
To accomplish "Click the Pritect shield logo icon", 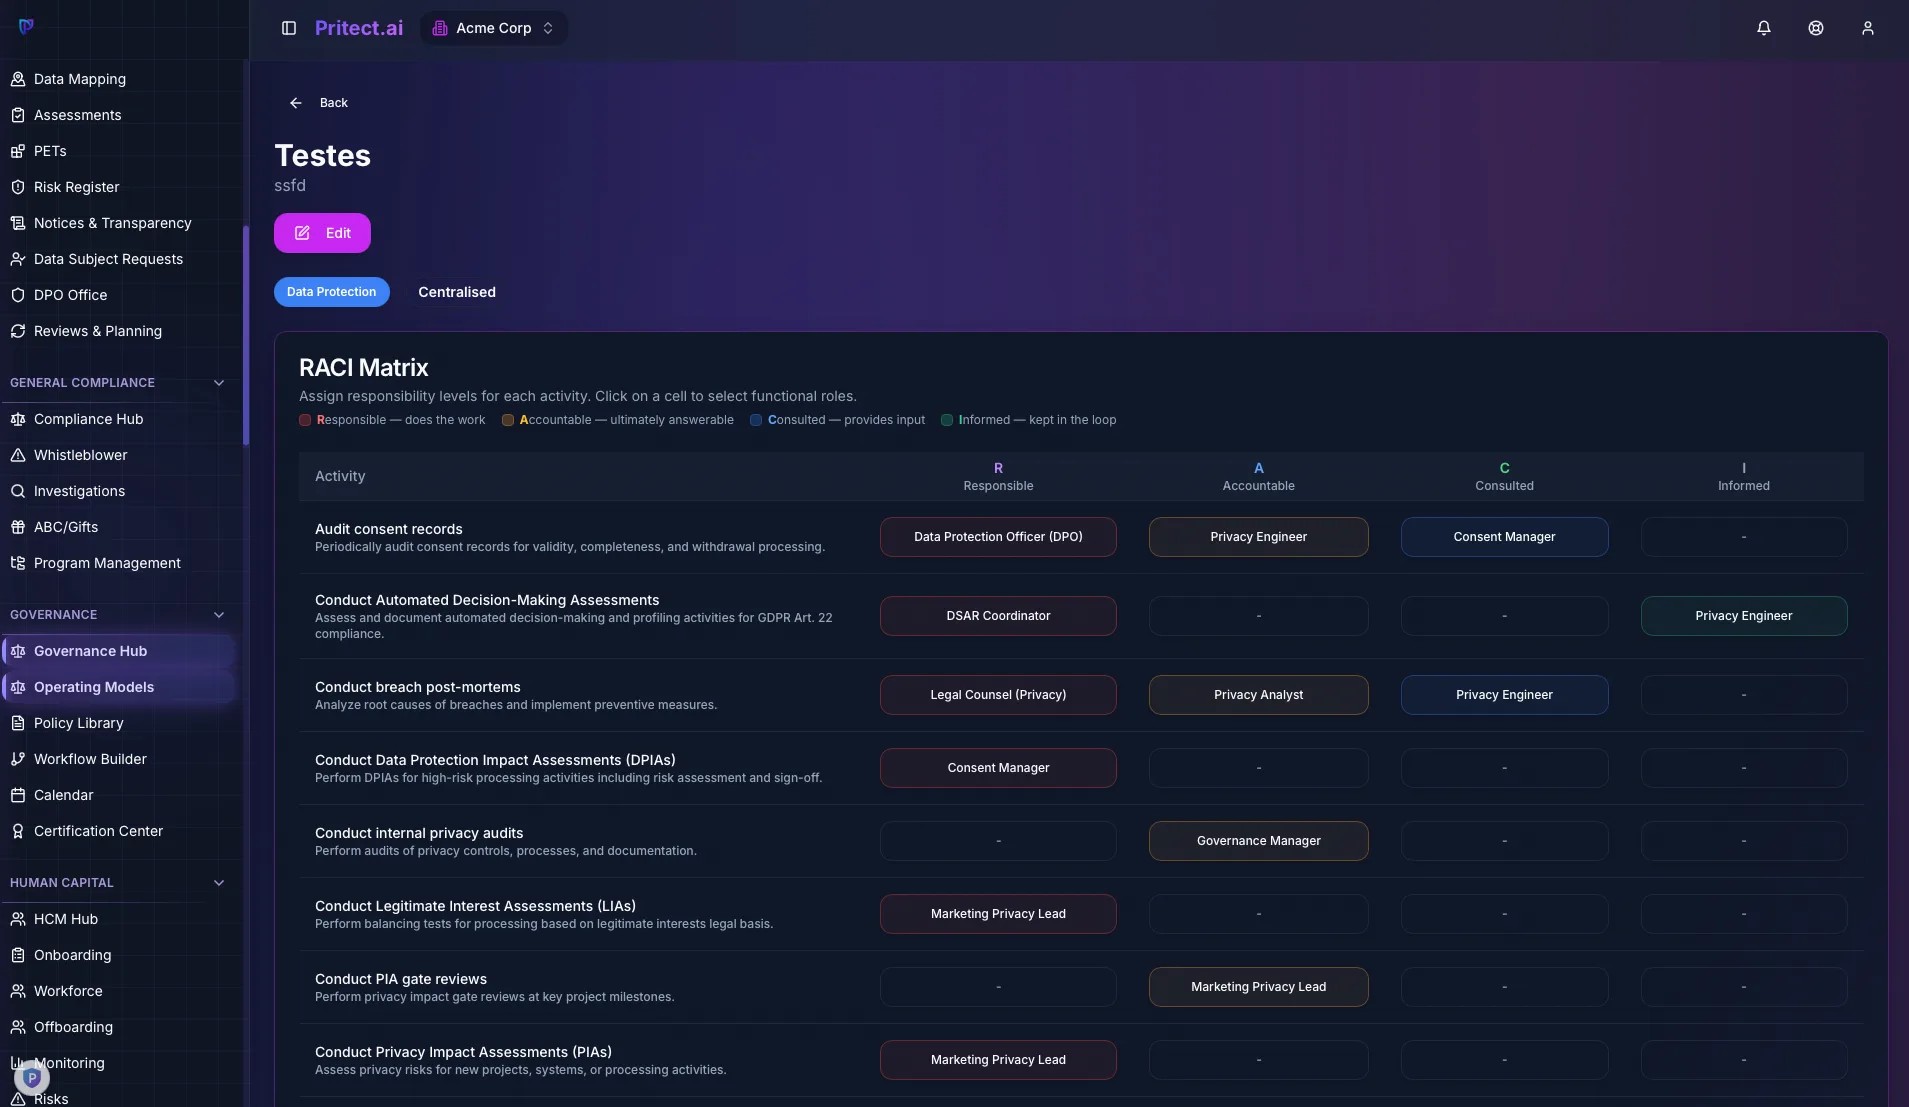I will tap(26, 27).
